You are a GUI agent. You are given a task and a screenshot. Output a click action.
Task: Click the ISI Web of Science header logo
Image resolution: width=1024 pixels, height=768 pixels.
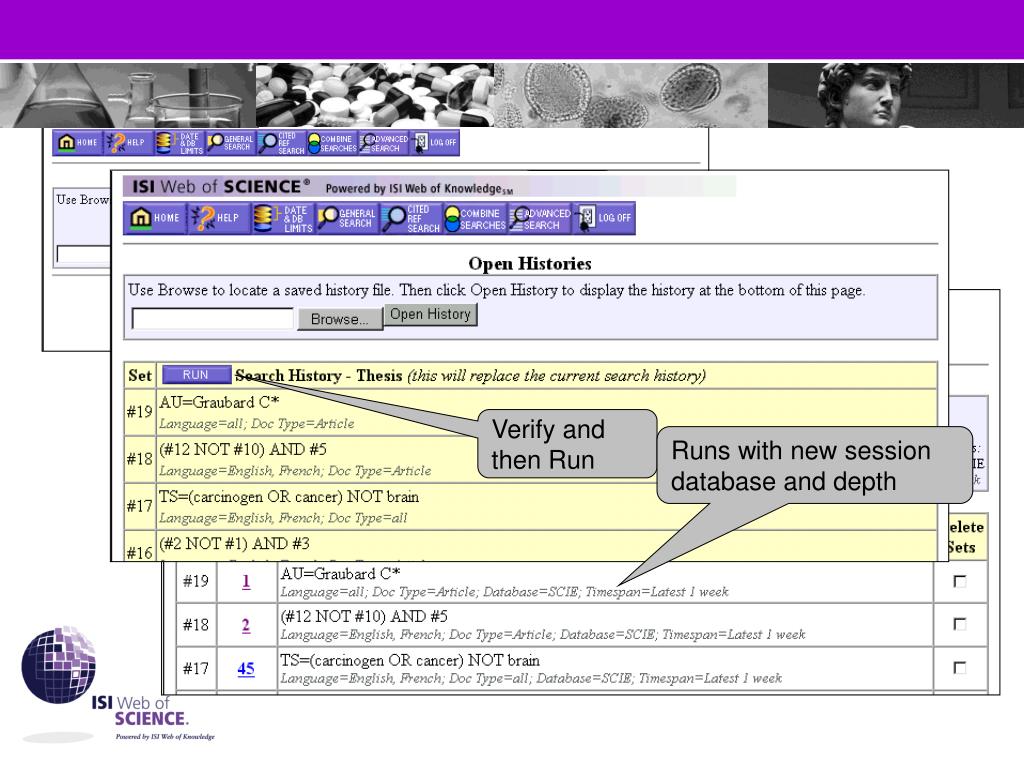click(x=221, y=187)
